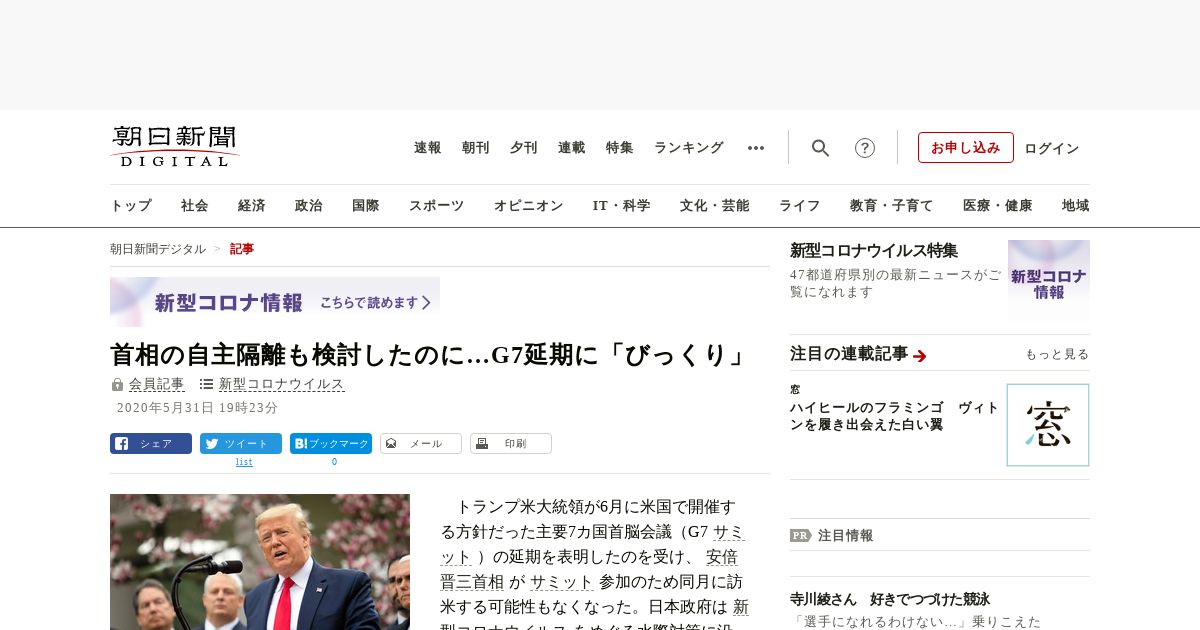Click the 会員記事 link
Viewport: 1200px width, 630px height.
click(x=157, y=384)
